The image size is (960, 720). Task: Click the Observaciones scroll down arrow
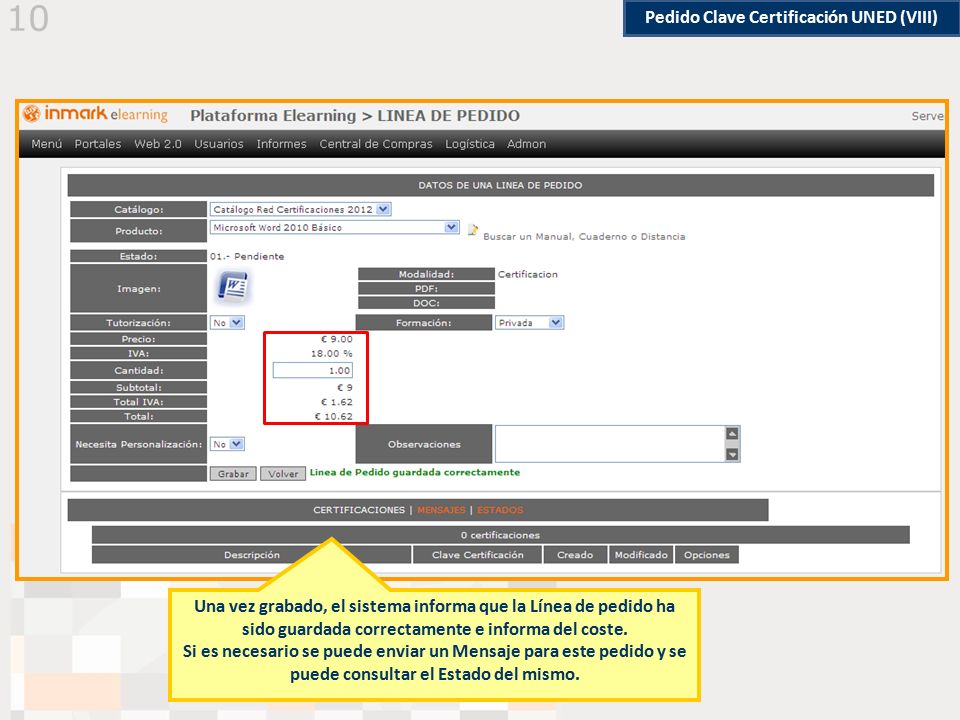click(x=732, y=454)
